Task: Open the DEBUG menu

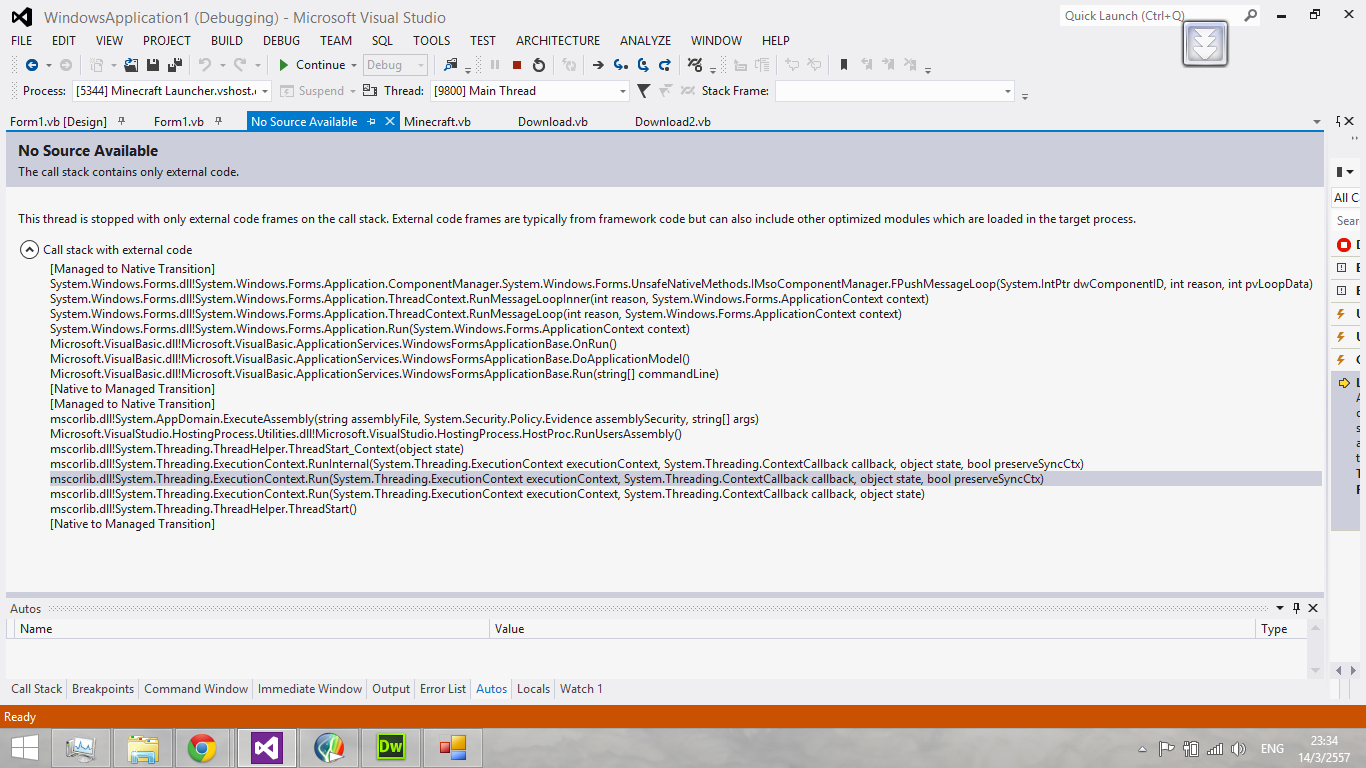Action: (281, 41)
